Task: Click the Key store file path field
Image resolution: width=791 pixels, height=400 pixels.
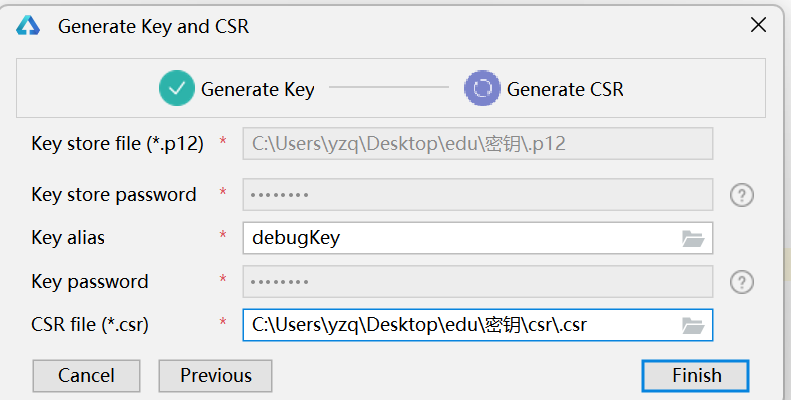Action: click(x=477, y=144)
